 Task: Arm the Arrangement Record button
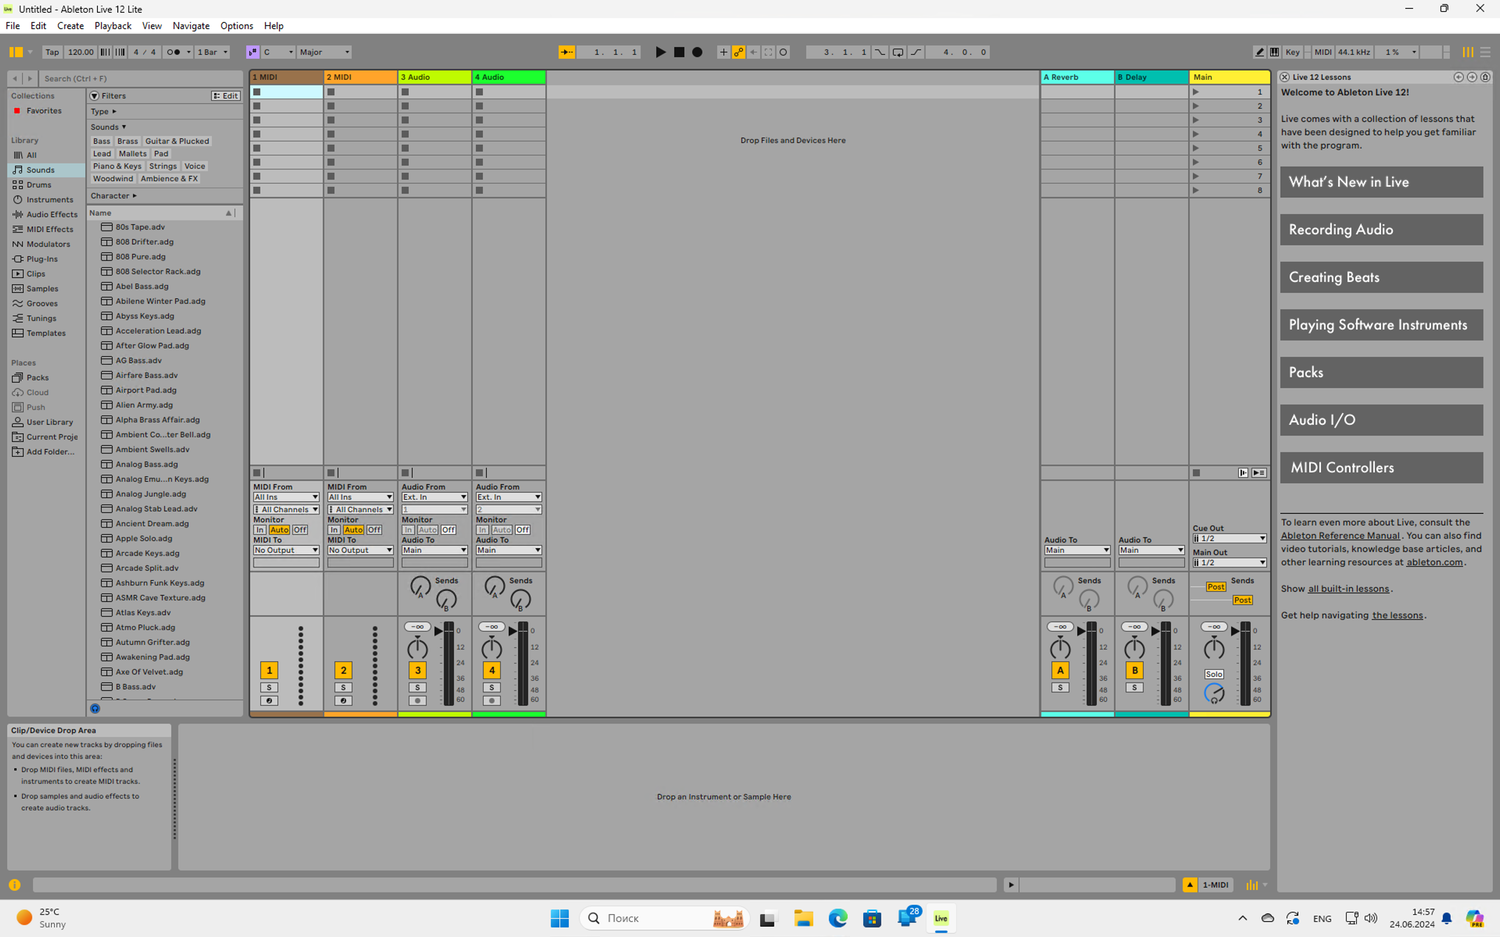coord(697,52)
